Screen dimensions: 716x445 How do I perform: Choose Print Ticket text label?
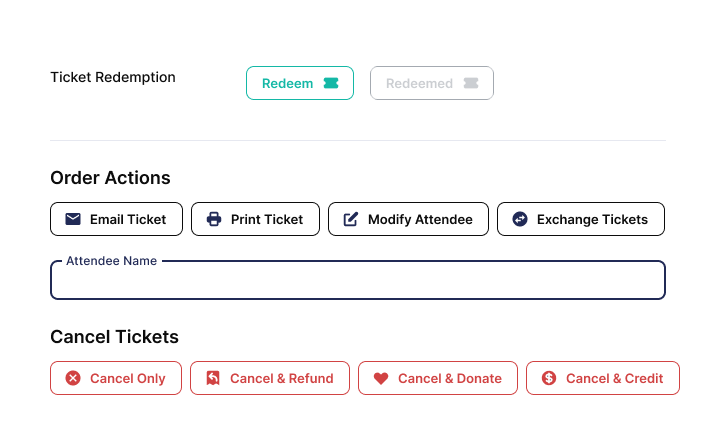(267, 220)
